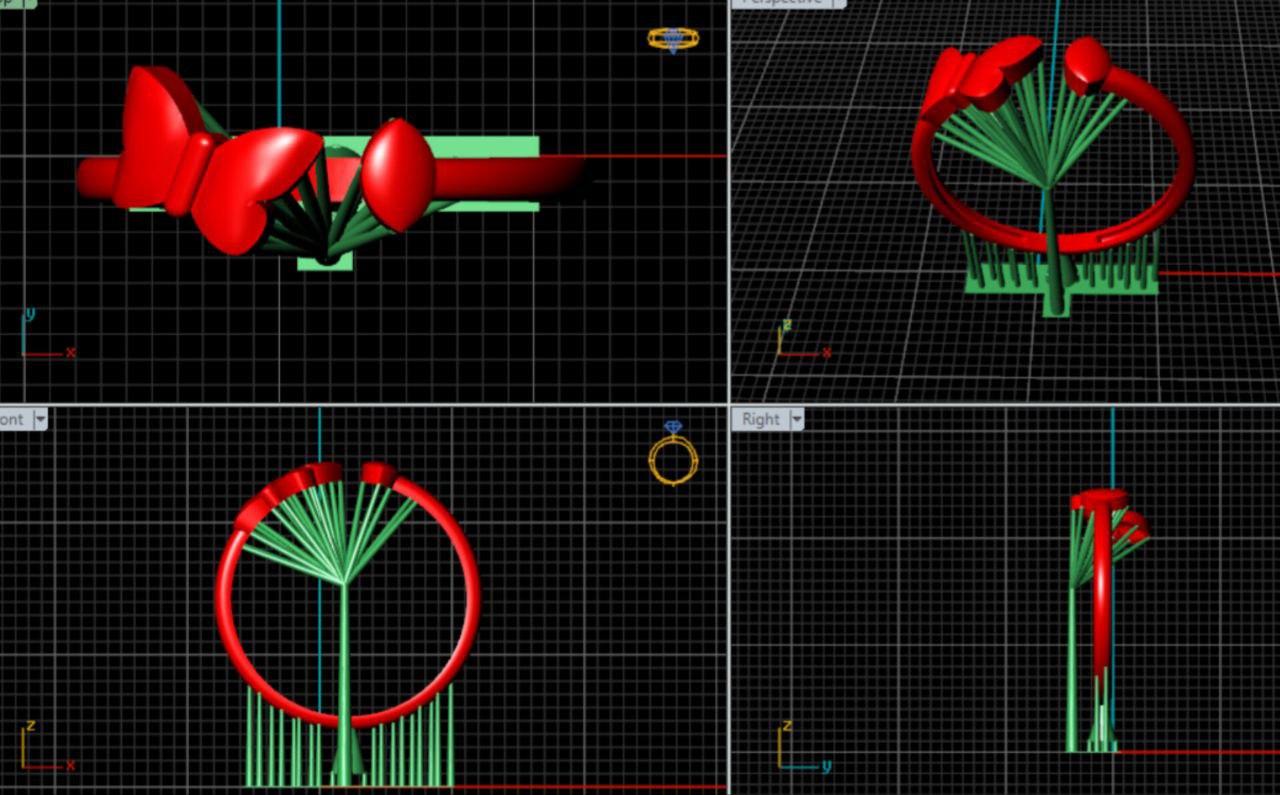Screen dimensions: 1280x795
Task: Open the Right viewport dropdown arrow
Action: pos(797,420)
